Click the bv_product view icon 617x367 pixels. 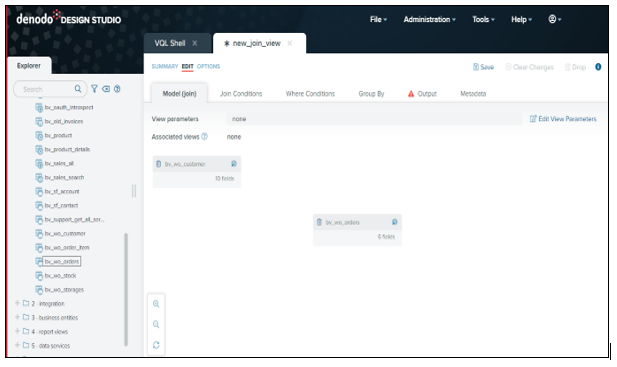[39, 136]
